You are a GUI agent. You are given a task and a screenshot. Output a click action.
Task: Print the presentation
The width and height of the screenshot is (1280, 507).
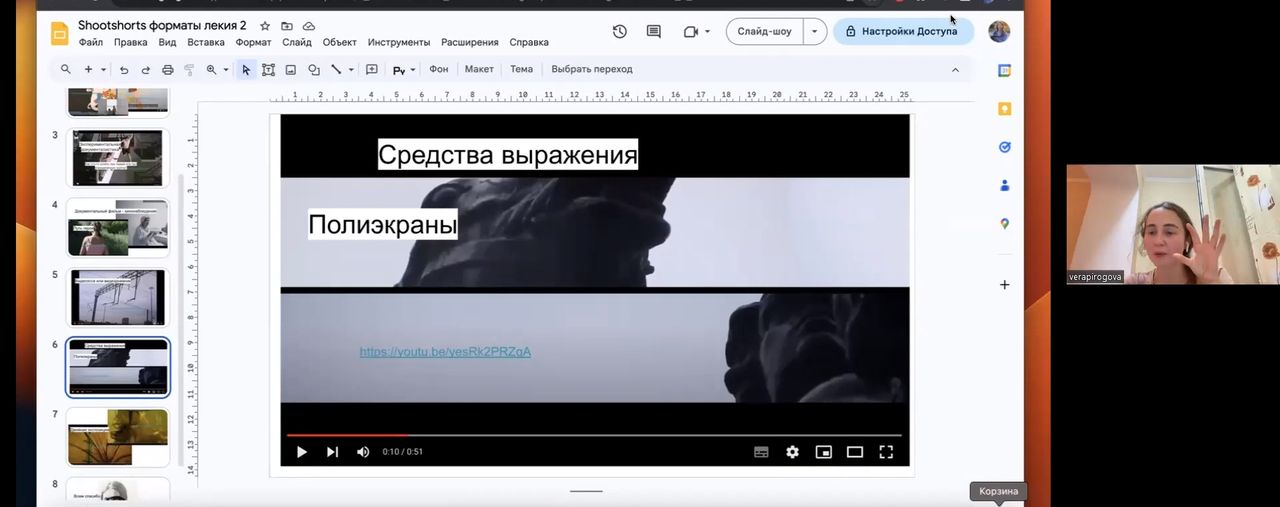167,70
